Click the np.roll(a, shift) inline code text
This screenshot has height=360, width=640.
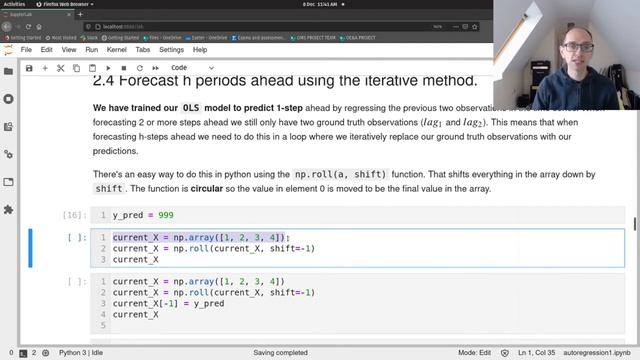340,174
